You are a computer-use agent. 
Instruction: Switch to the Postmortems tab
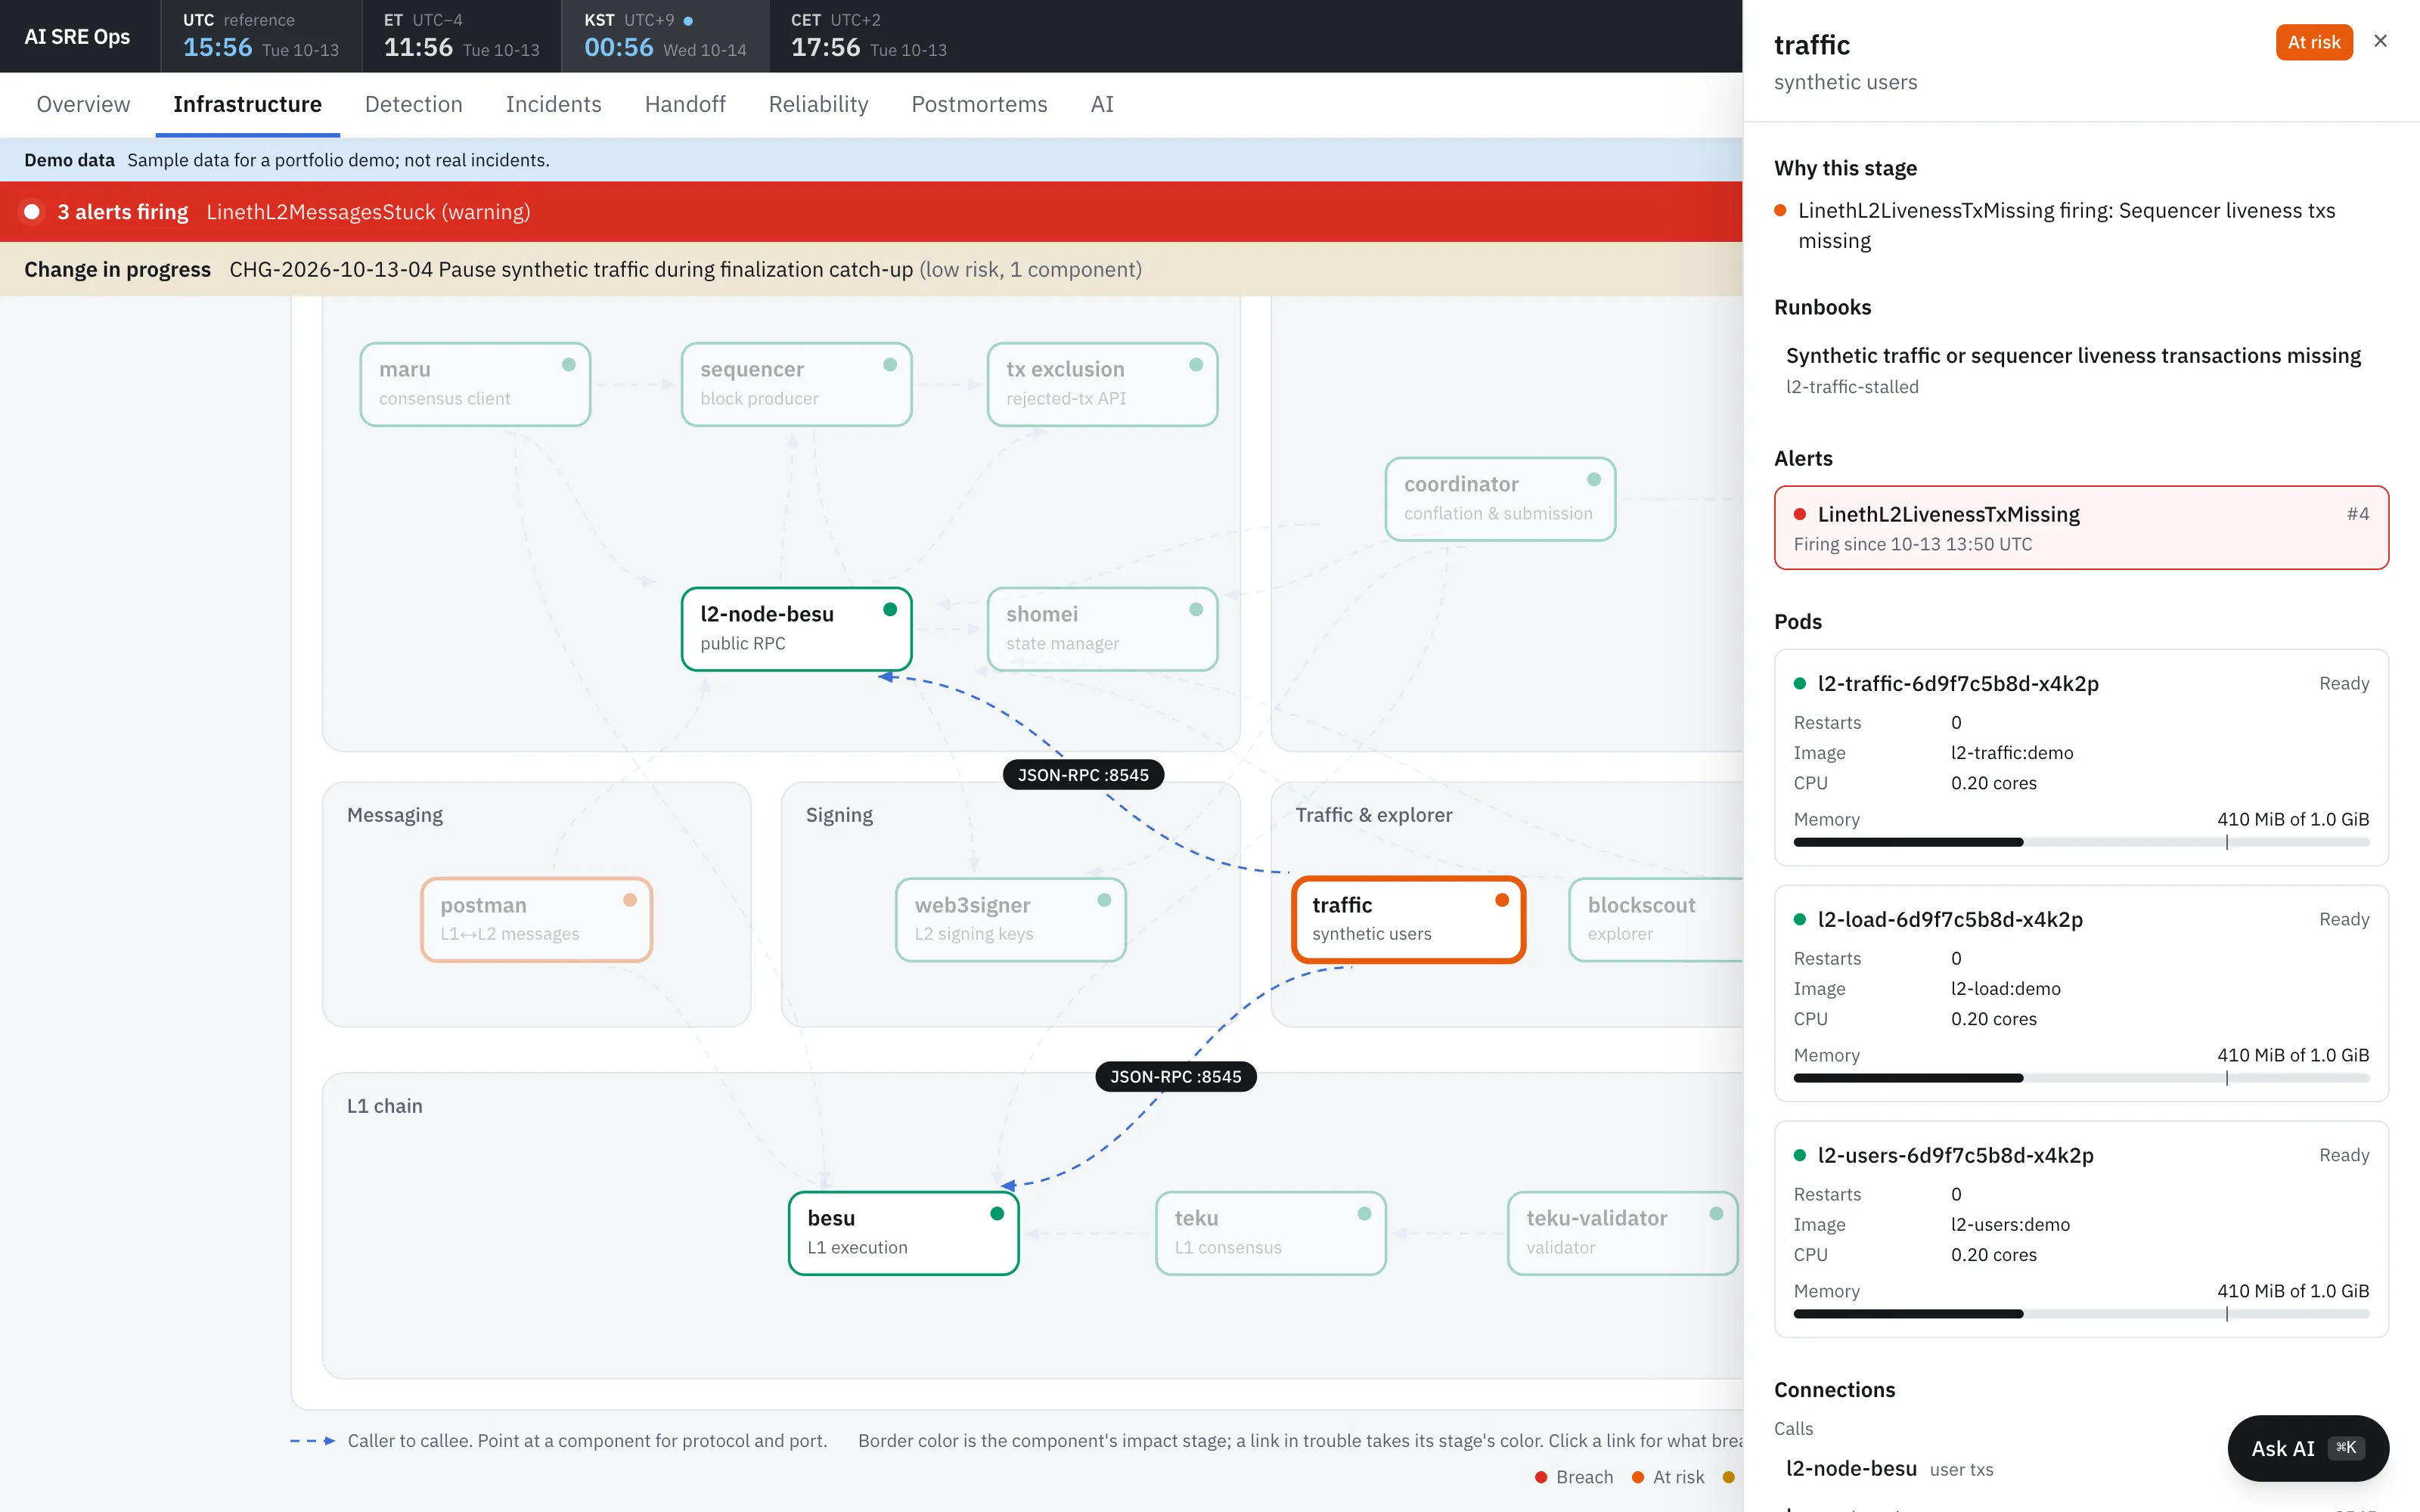pos(979,104)
